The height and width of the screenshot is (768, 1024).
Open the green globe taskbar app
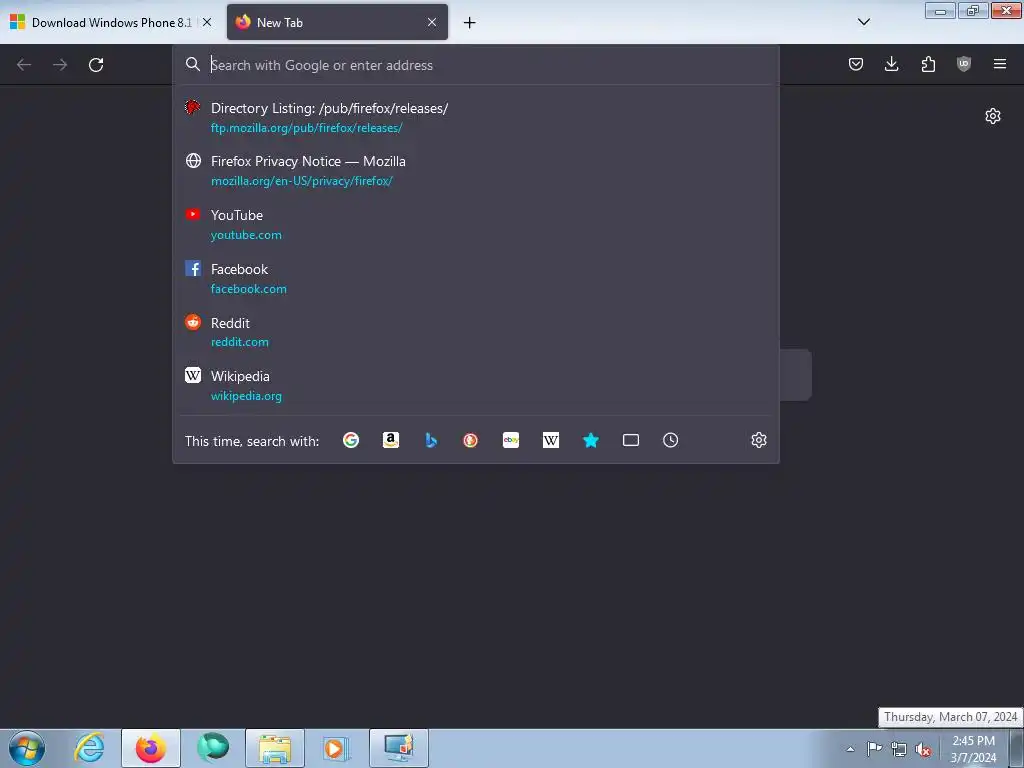coord(213,748)
